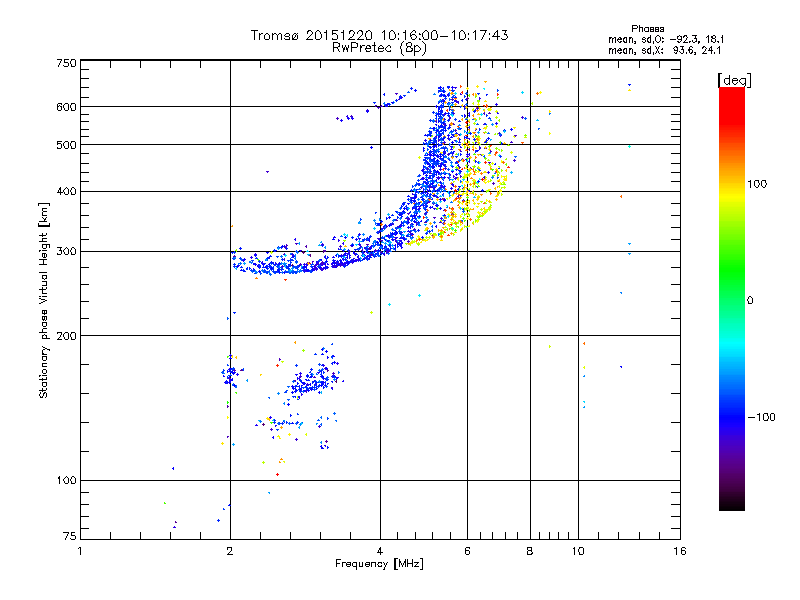Click the 'Phases' statistics heading
The height and width of the screenshot is (600, 800).
[647, 29]
